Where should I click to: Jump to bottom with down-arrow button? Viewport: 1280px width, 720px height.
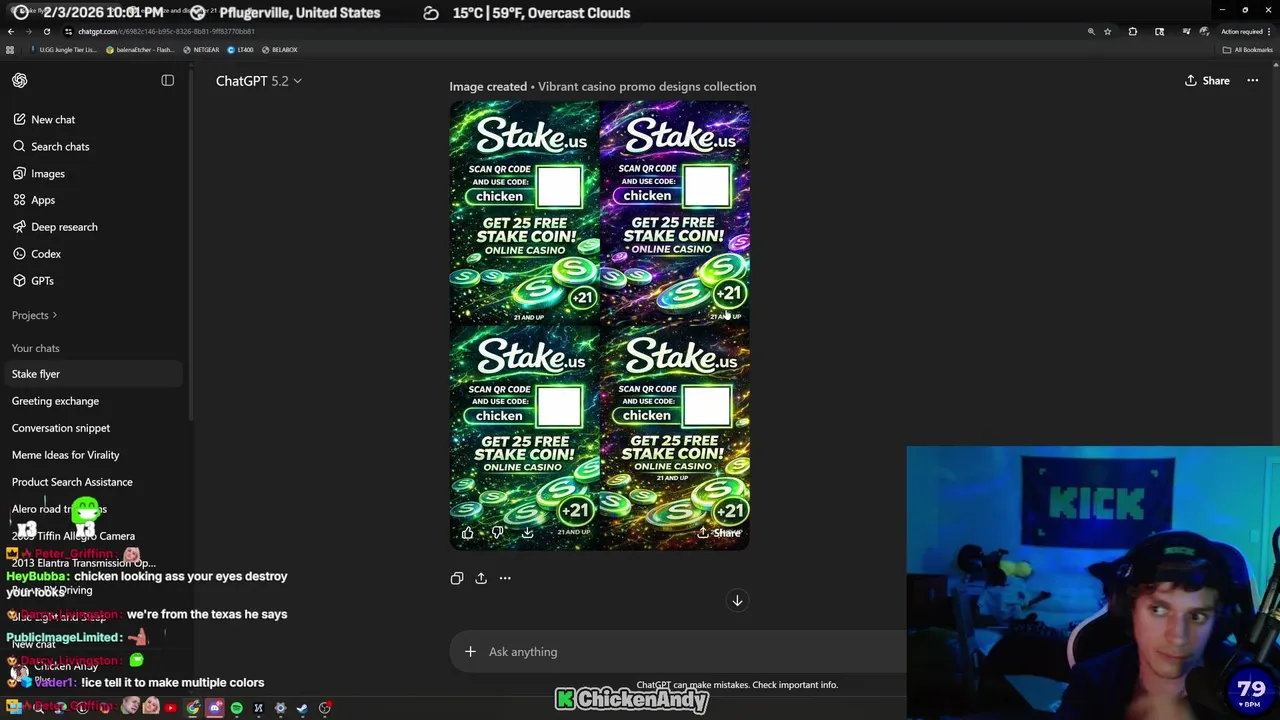(737, 601)
